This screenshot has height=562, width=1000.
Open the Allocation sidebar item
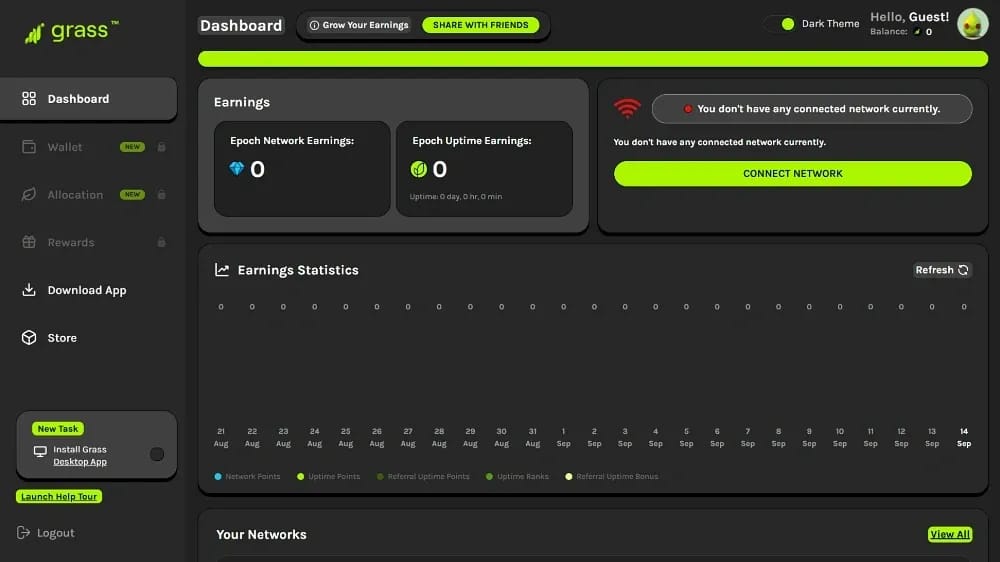[x=89, y=195]
